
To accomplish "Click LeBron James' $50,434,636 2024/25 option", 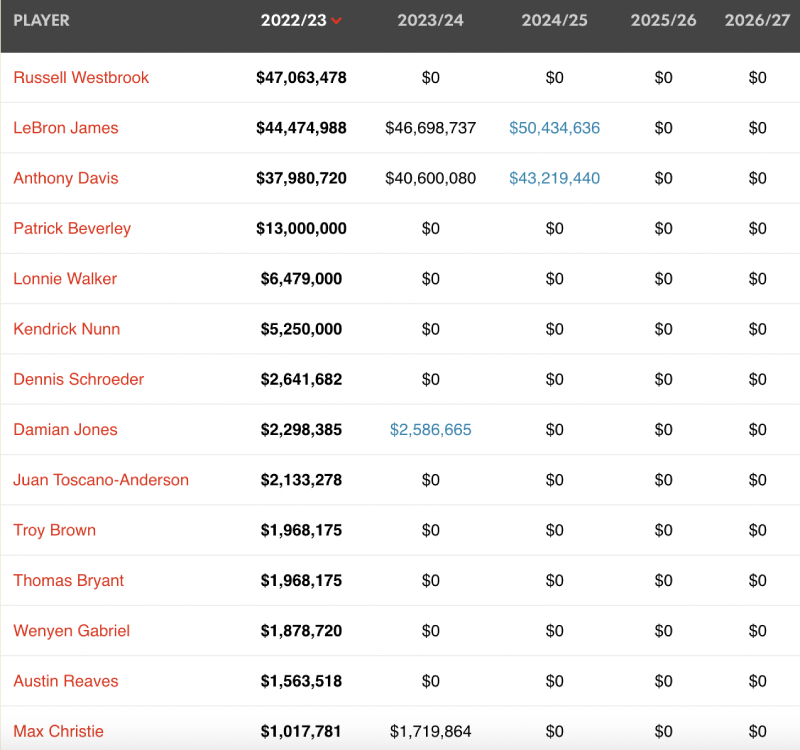I will [x=554, y=128].
